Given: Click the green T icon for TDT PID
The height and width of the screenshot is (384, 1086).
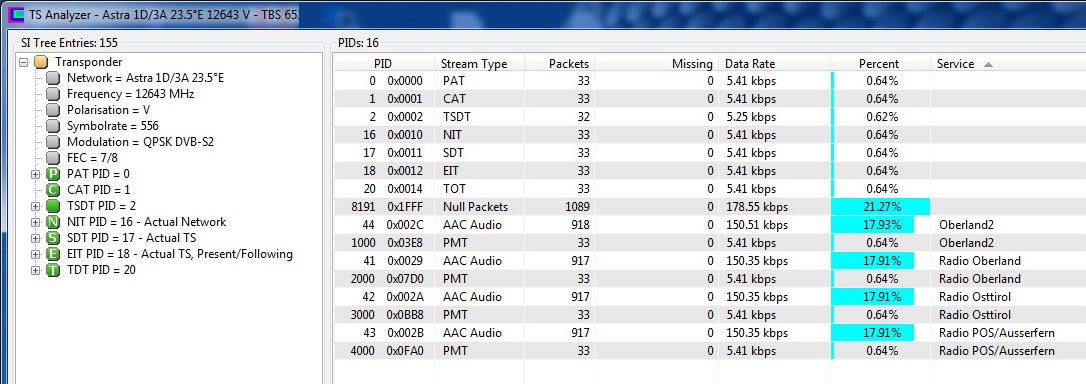Looking at the screenshot, I should point(53,270).
